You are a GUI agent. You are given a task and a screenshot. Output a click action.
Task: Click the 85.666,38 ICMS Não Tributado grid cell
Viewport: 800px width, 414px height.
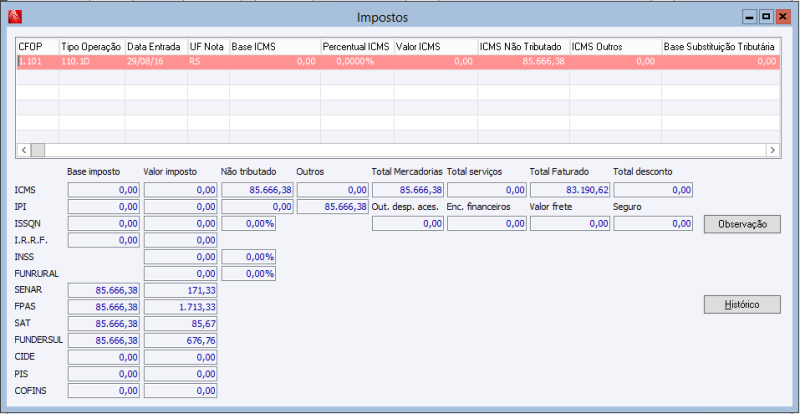click(523, 61)
